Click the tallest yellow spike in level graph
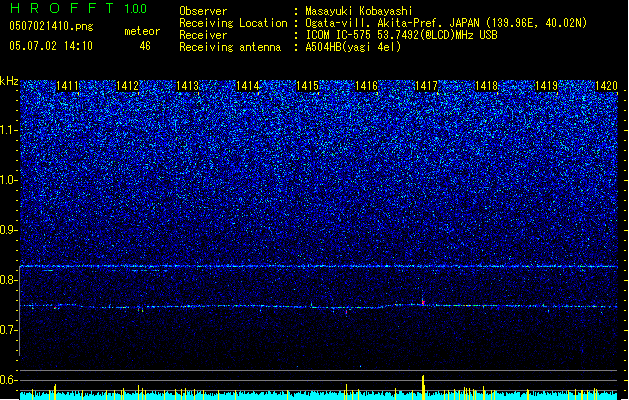 (423, 387)
